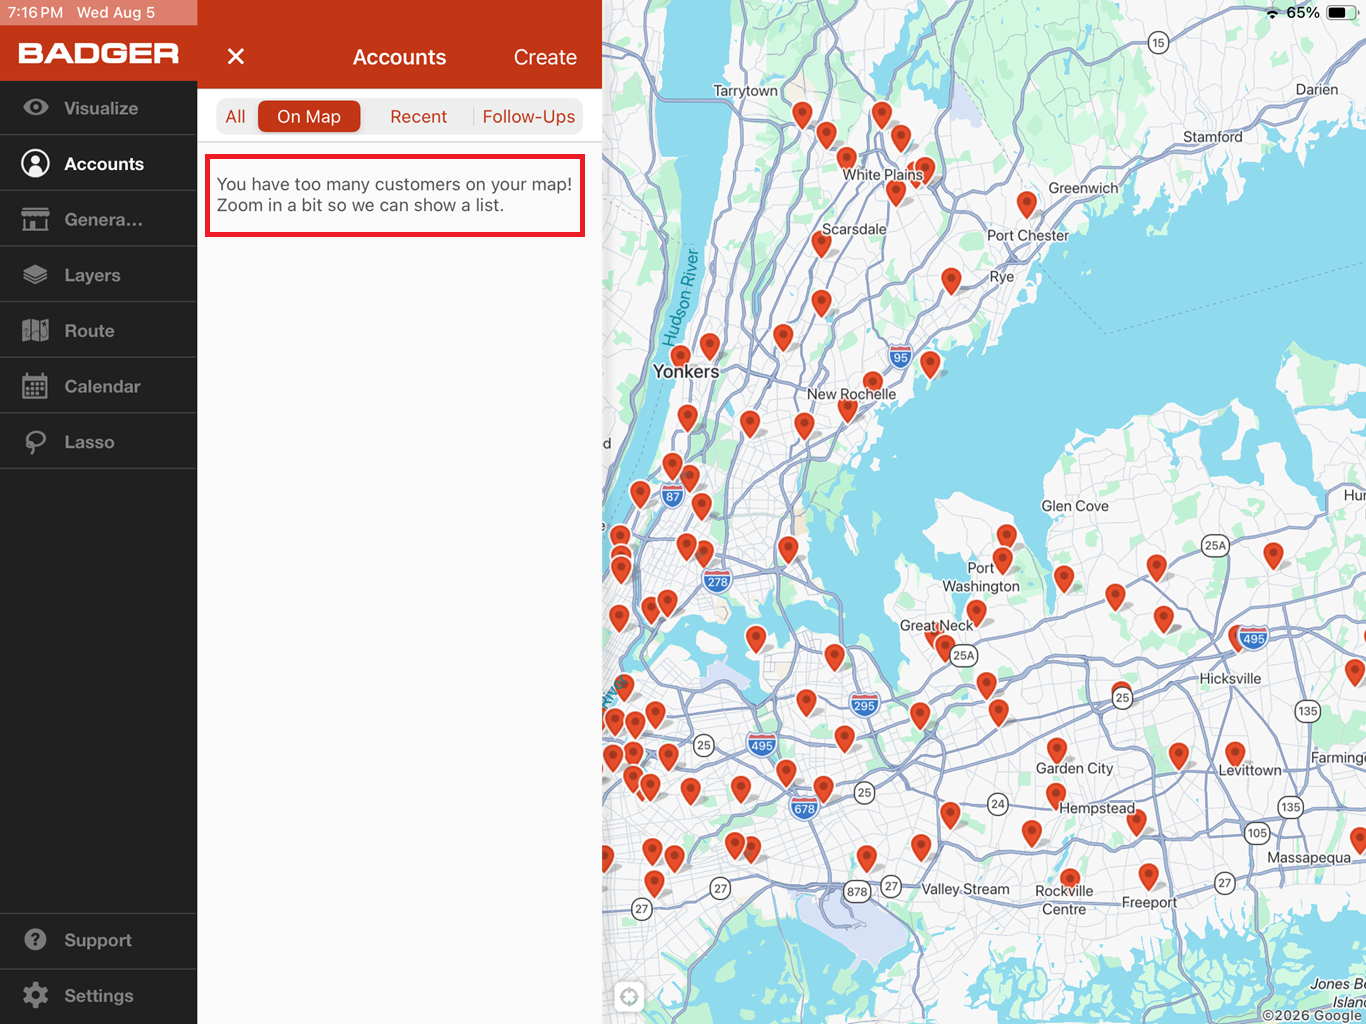Open the Calendar grid icon
The width and height of the screenshot is (1366, 1024).
[x=36, y=386]
